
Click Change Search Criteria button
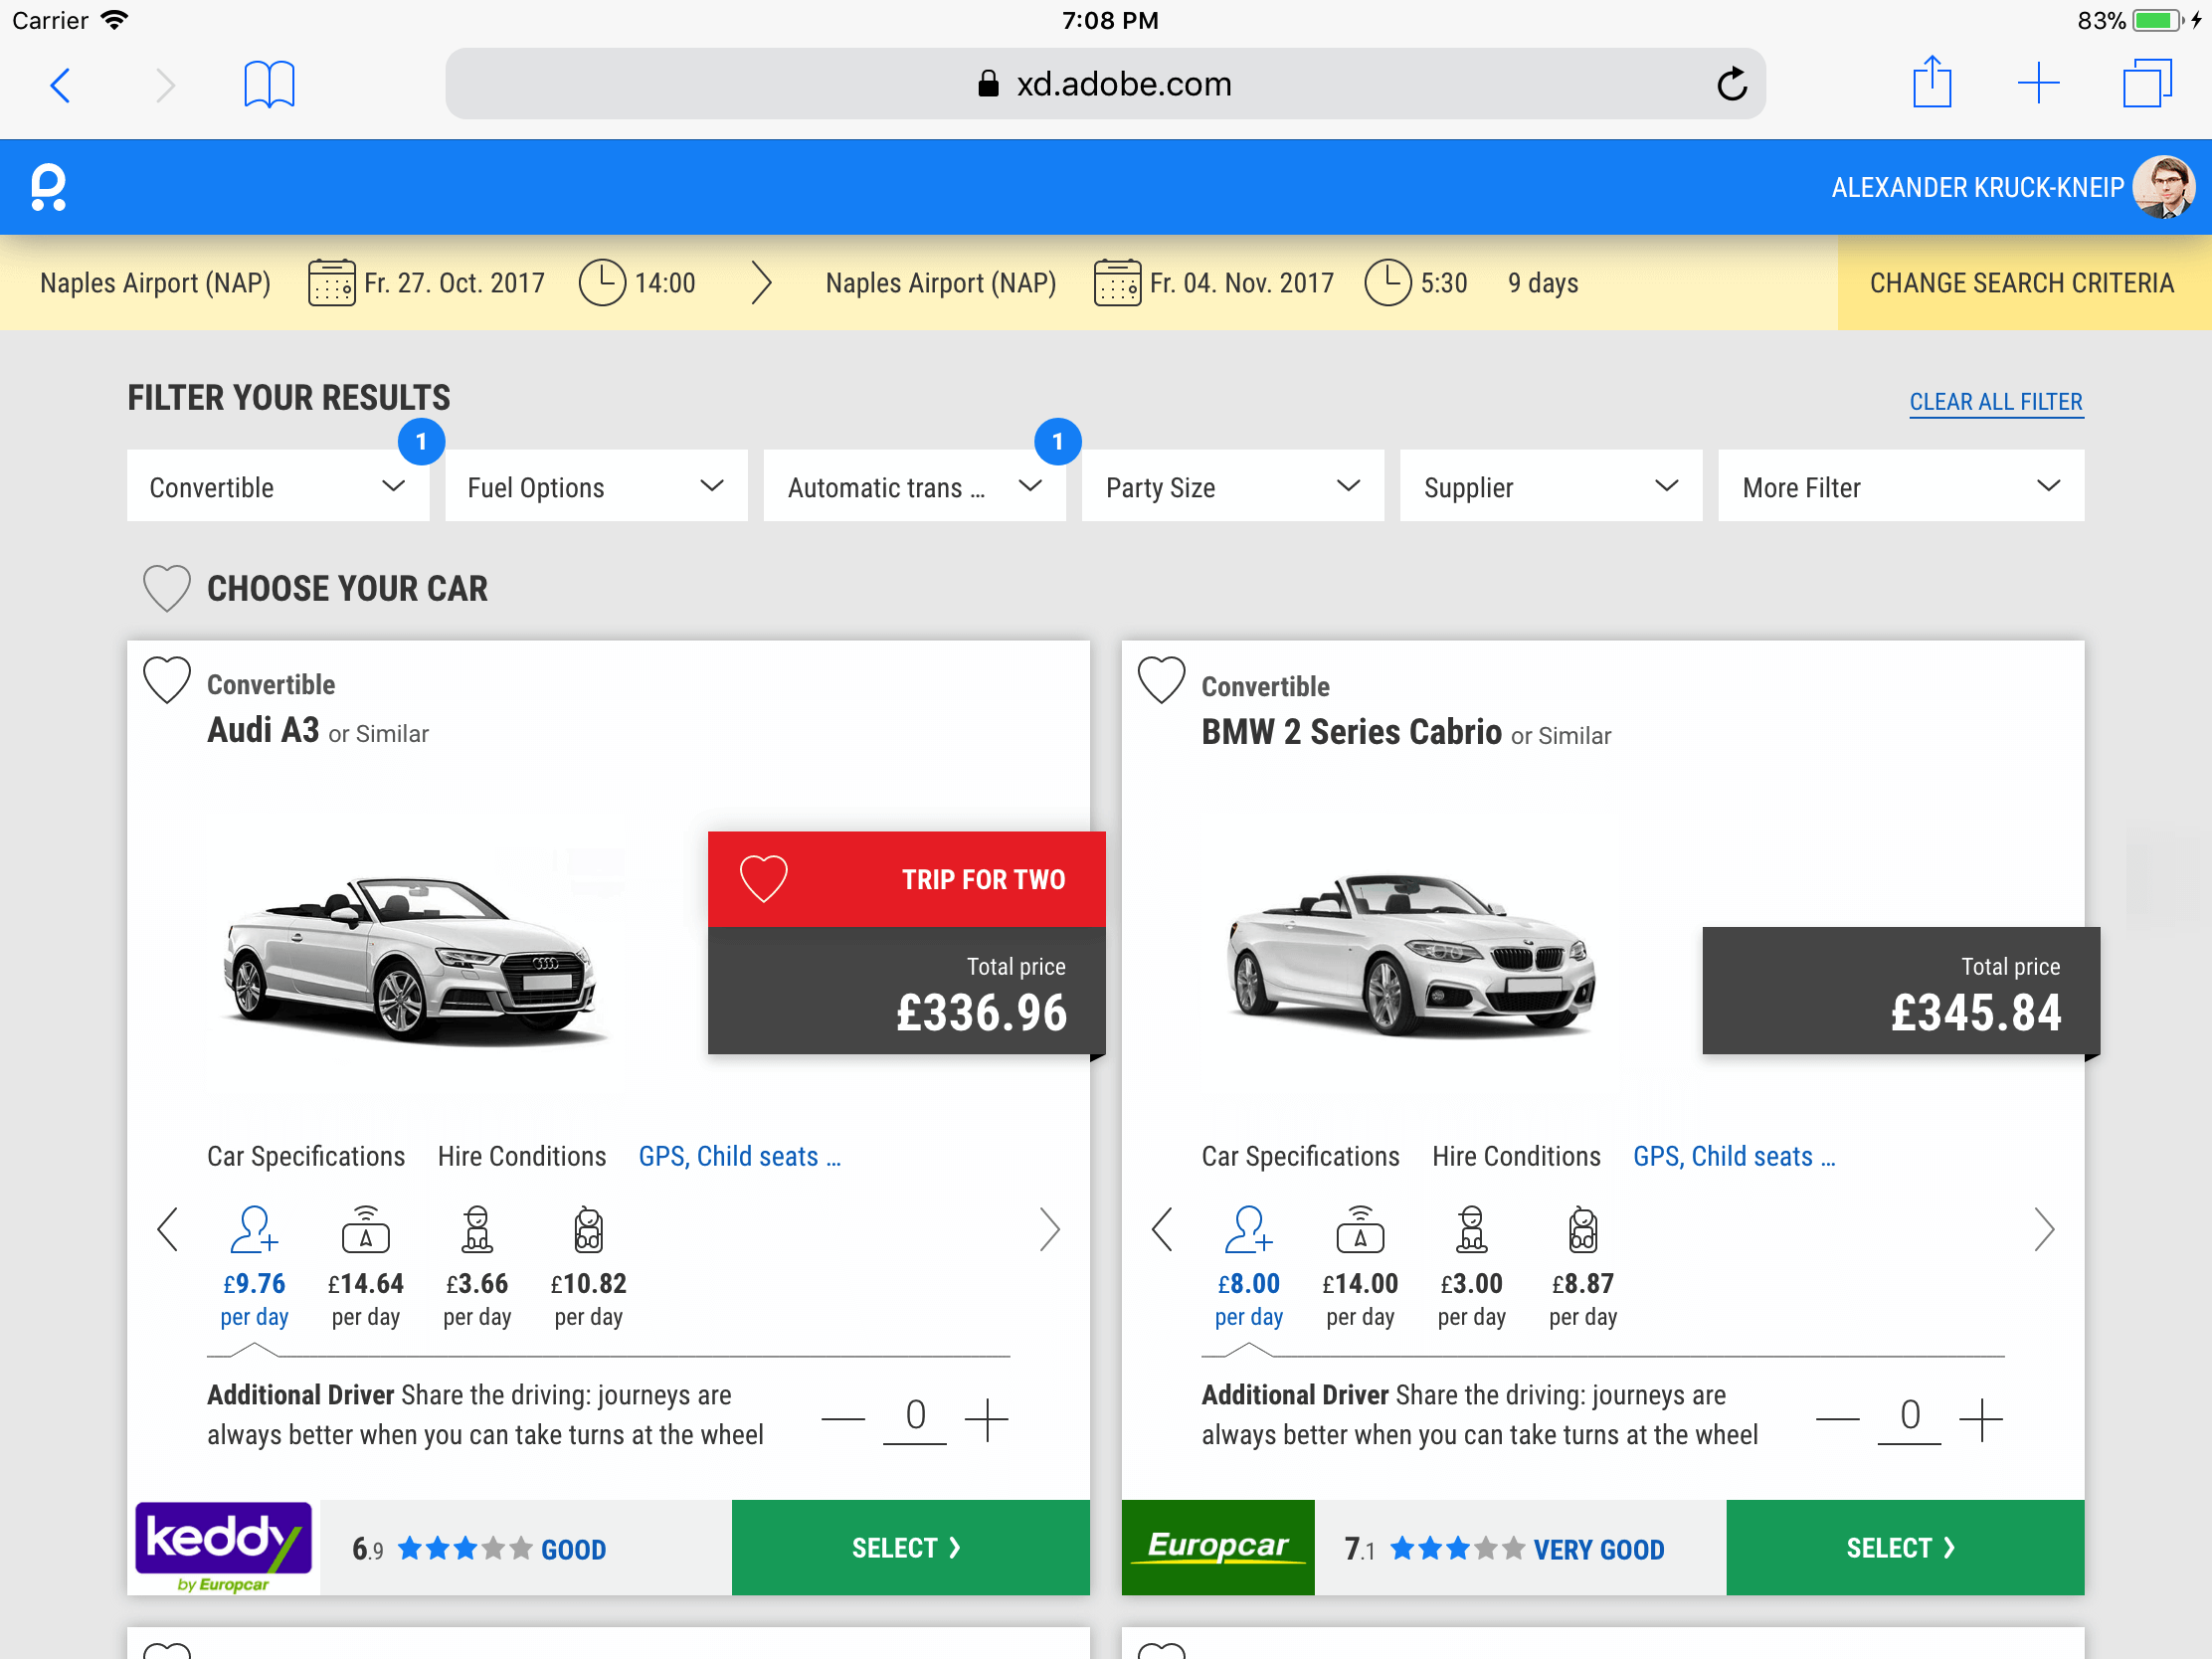(2024, 283)
